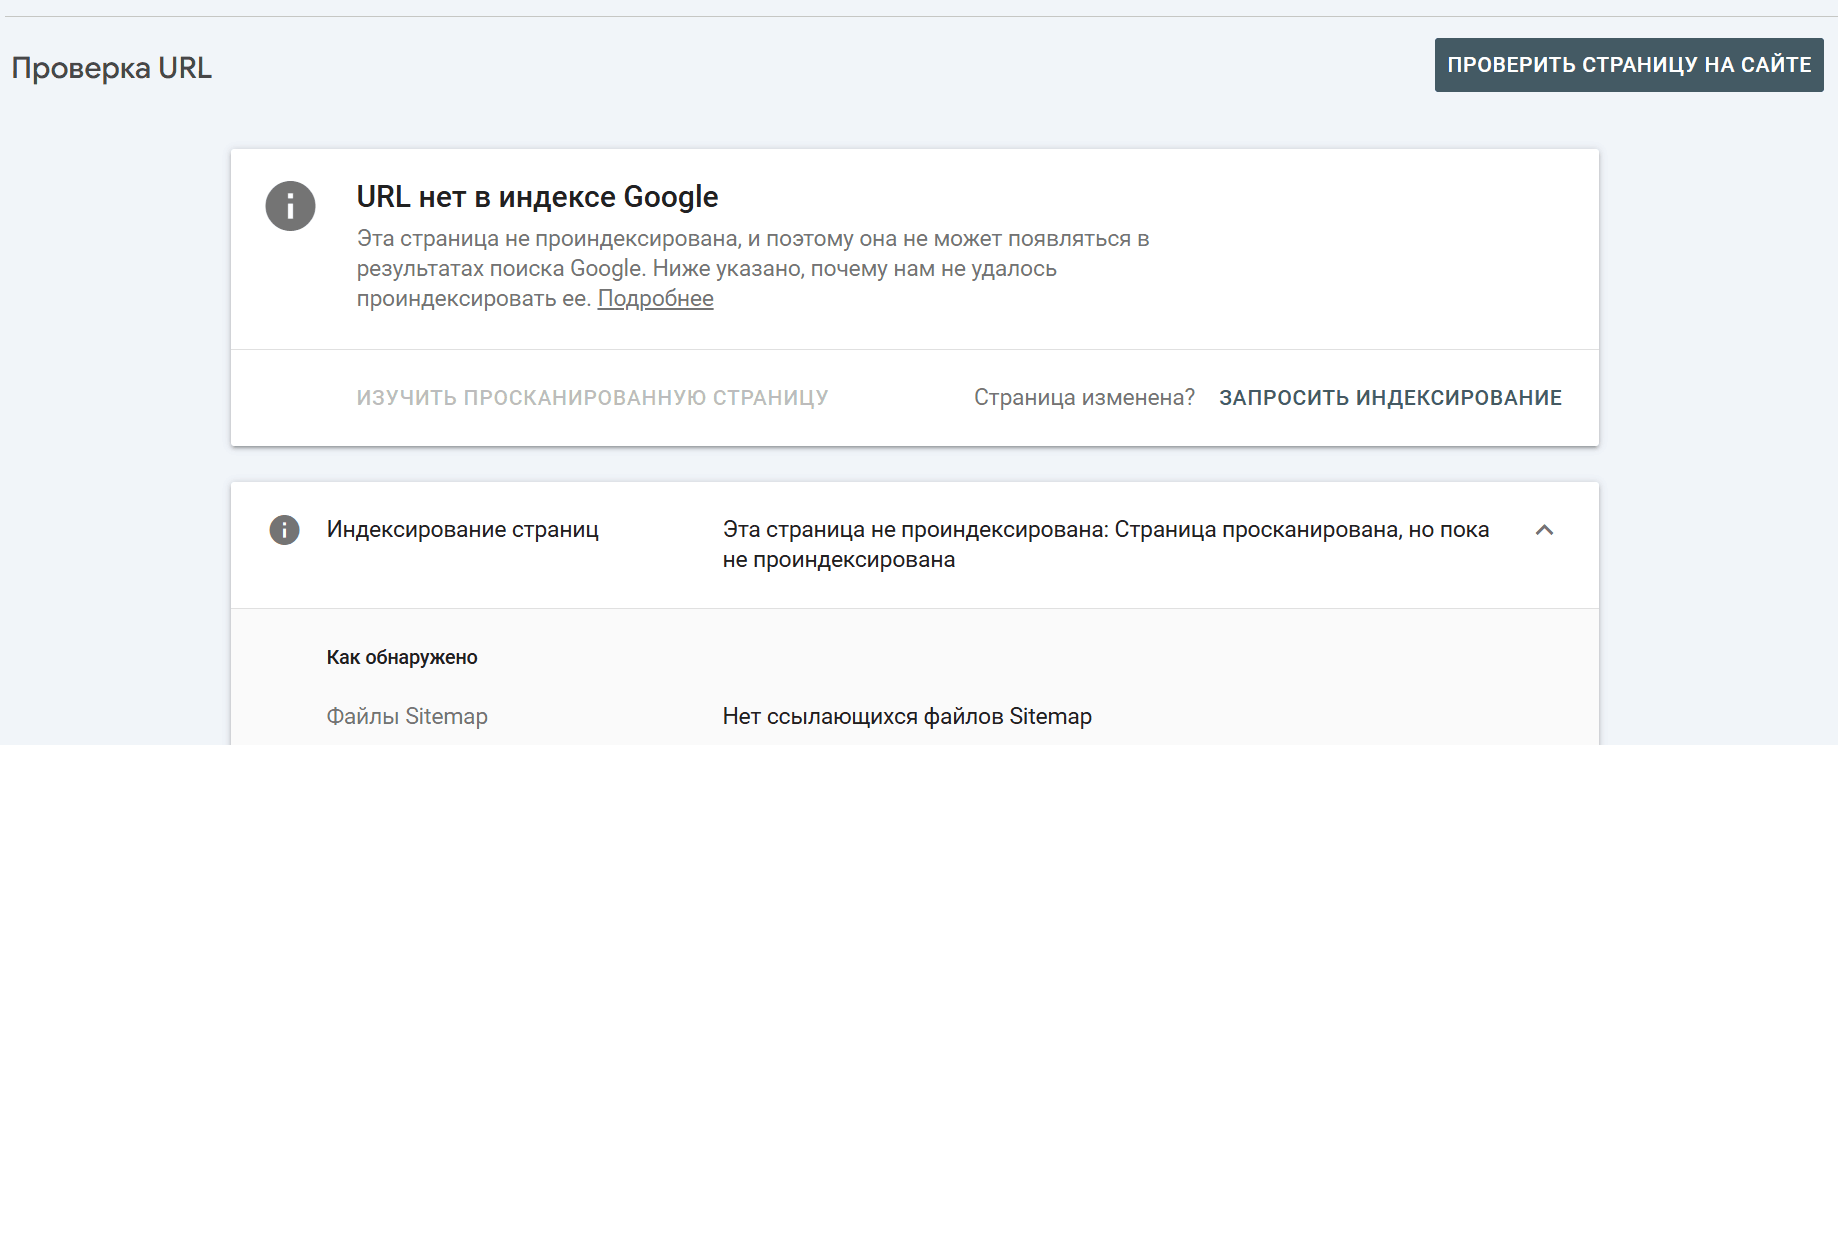Click the 'Страница просканирована, но пока не проиндексирована' status text

click(x=1106, y=544)
